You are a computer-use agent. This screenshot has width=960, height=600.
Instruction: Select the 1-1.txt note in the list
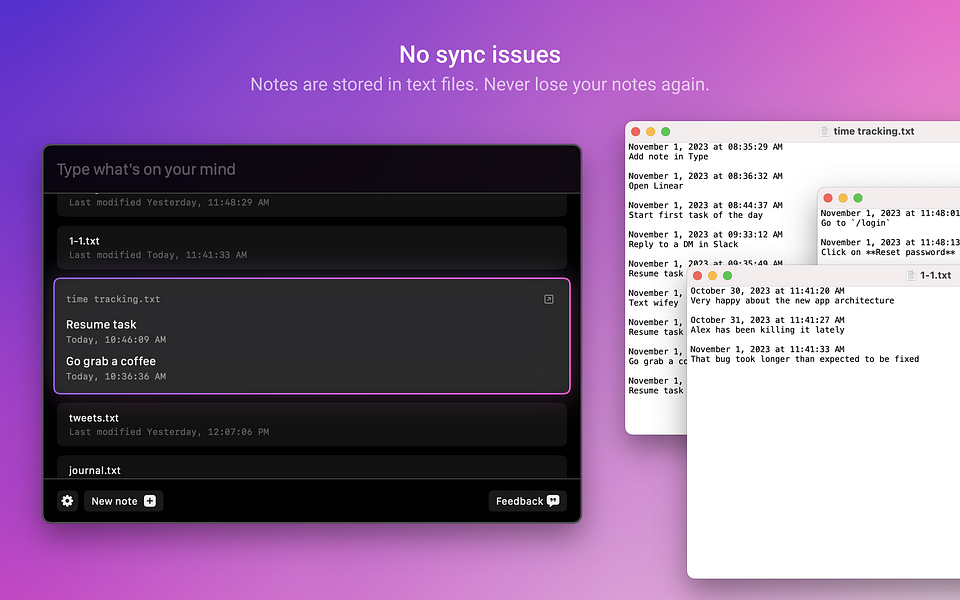[x=312, y=247]
